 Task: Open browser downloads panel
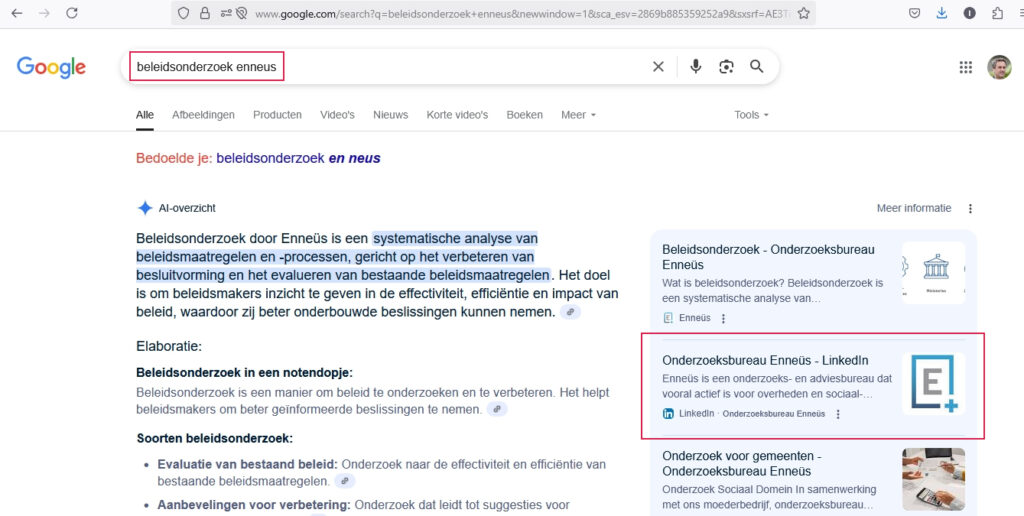[x=942, y=13]
